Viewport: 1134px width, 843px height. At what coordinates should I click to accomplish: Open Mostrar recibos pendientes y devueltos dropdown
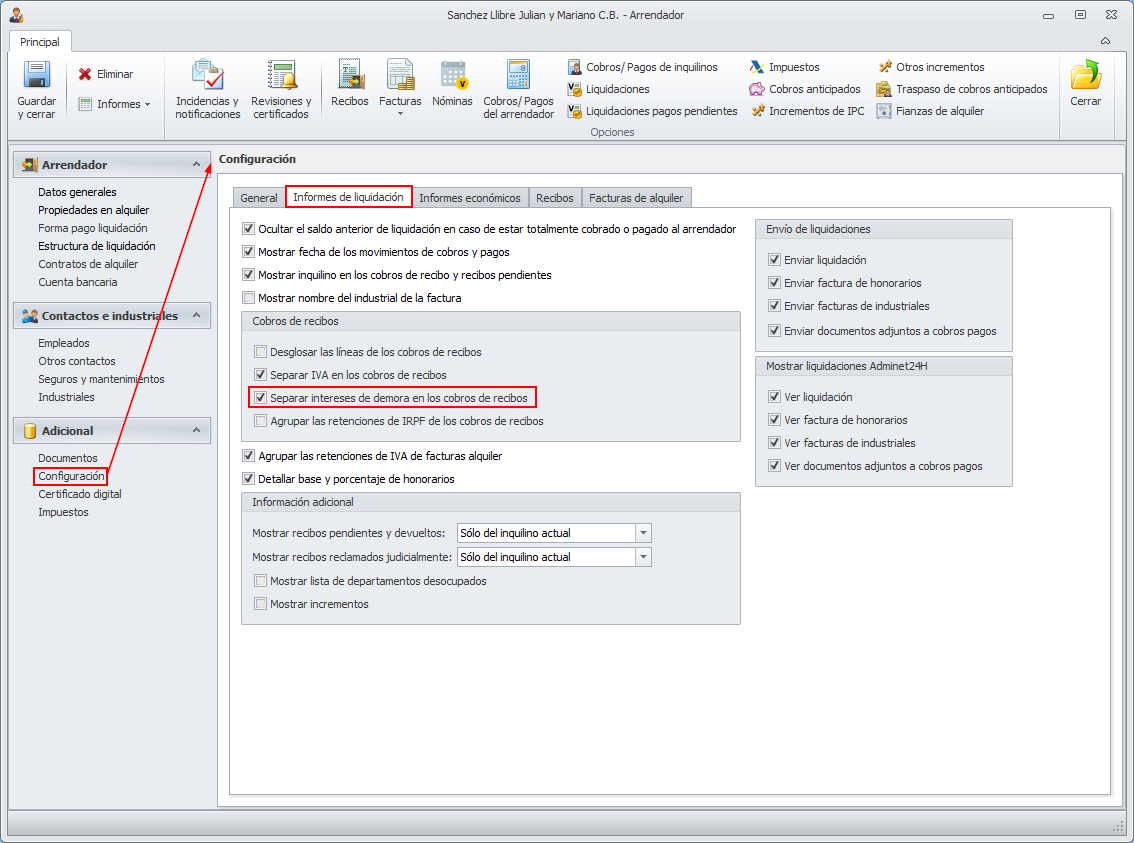point(644,534)
